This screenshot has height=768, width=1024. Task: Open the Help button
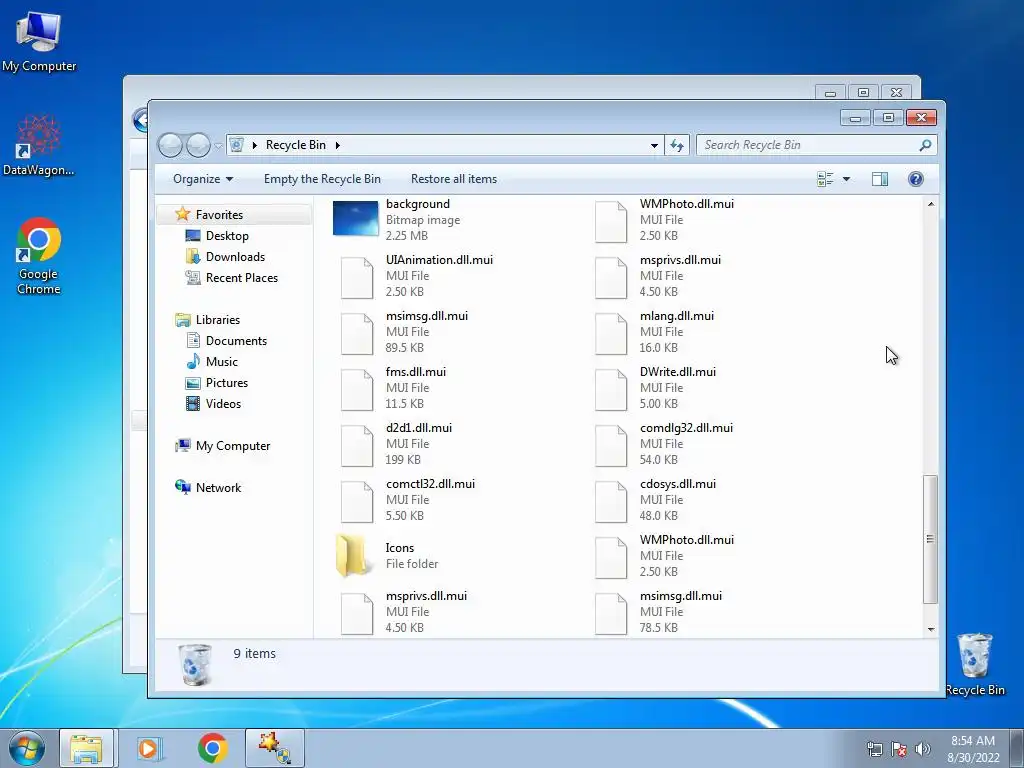pyautogui.click(x=916, y=179)
